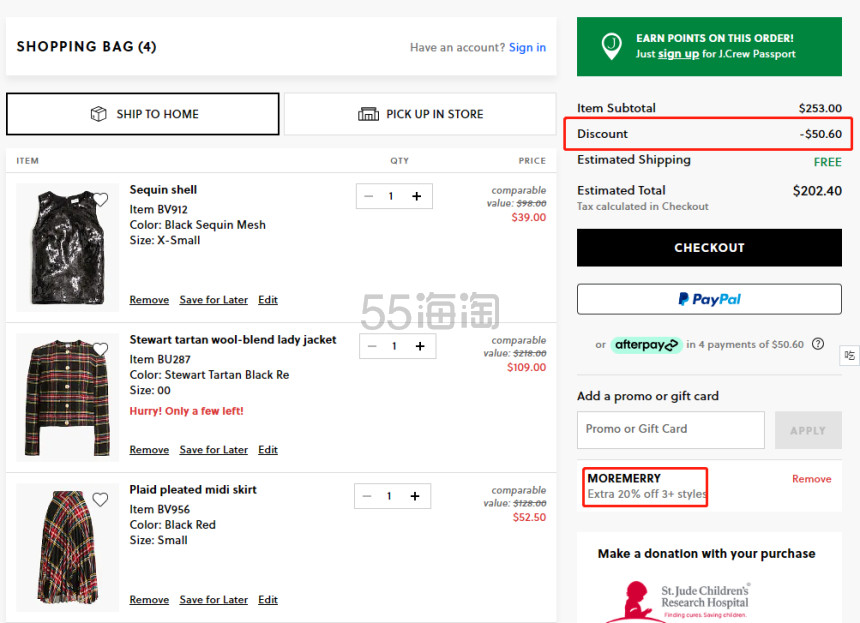Image resolution: width=860 pixels, height=623 pixels.
Task: Remove the MOREMERRY promo code
Action: click(811, 479)
